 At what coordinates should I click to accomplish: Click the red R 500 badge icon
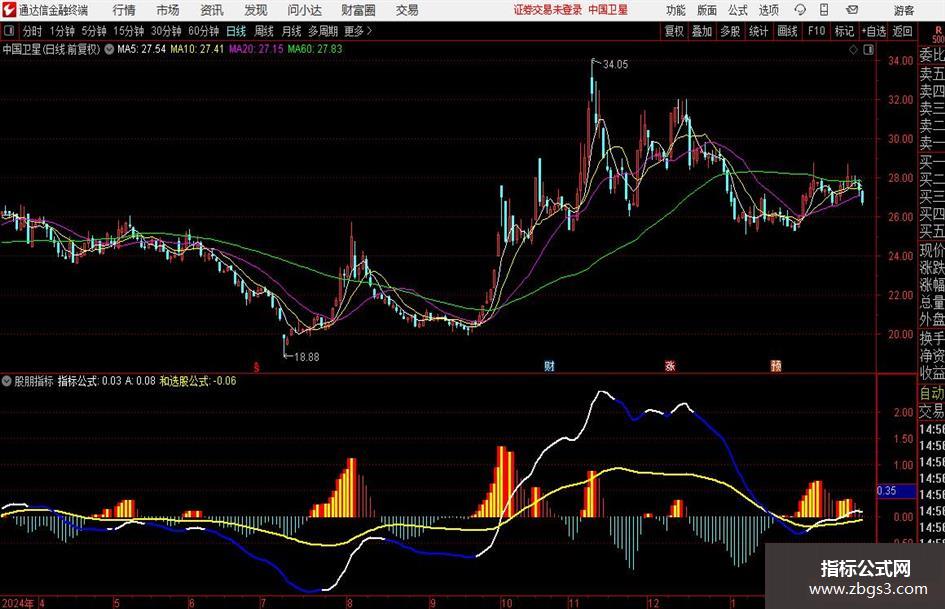tap(938, 34)
